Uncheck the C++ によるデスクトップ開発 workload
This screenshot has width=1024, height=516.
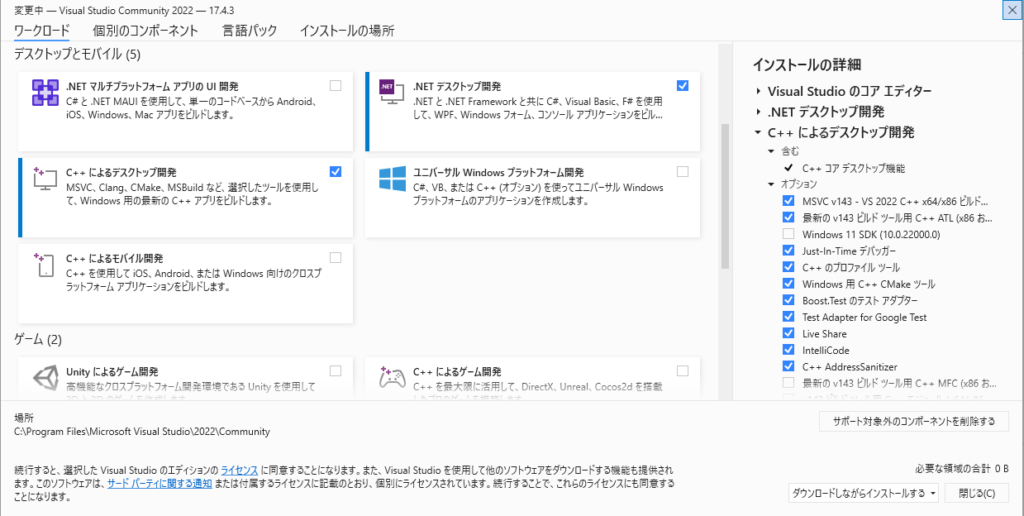pos(335,172)
